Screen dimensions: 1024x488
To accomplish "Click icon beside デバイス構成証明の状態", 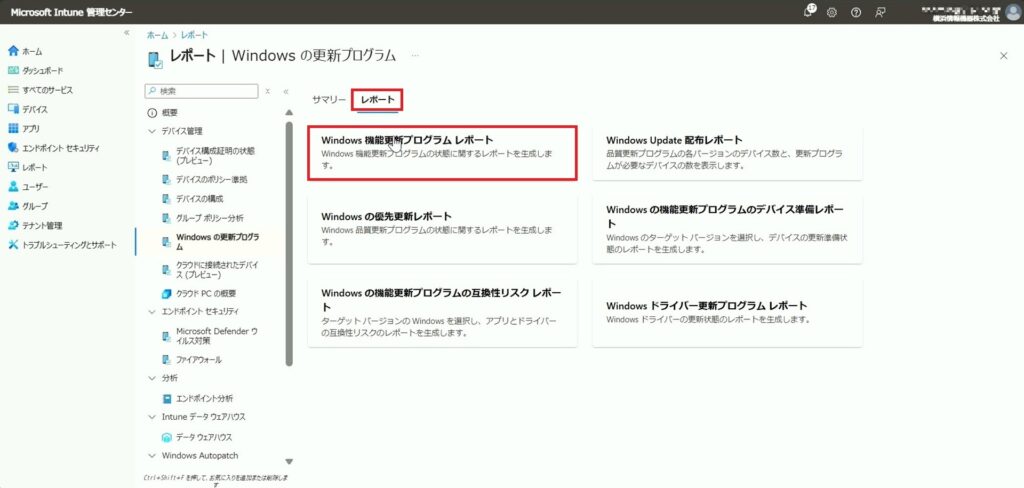I will tap(167, 155).
